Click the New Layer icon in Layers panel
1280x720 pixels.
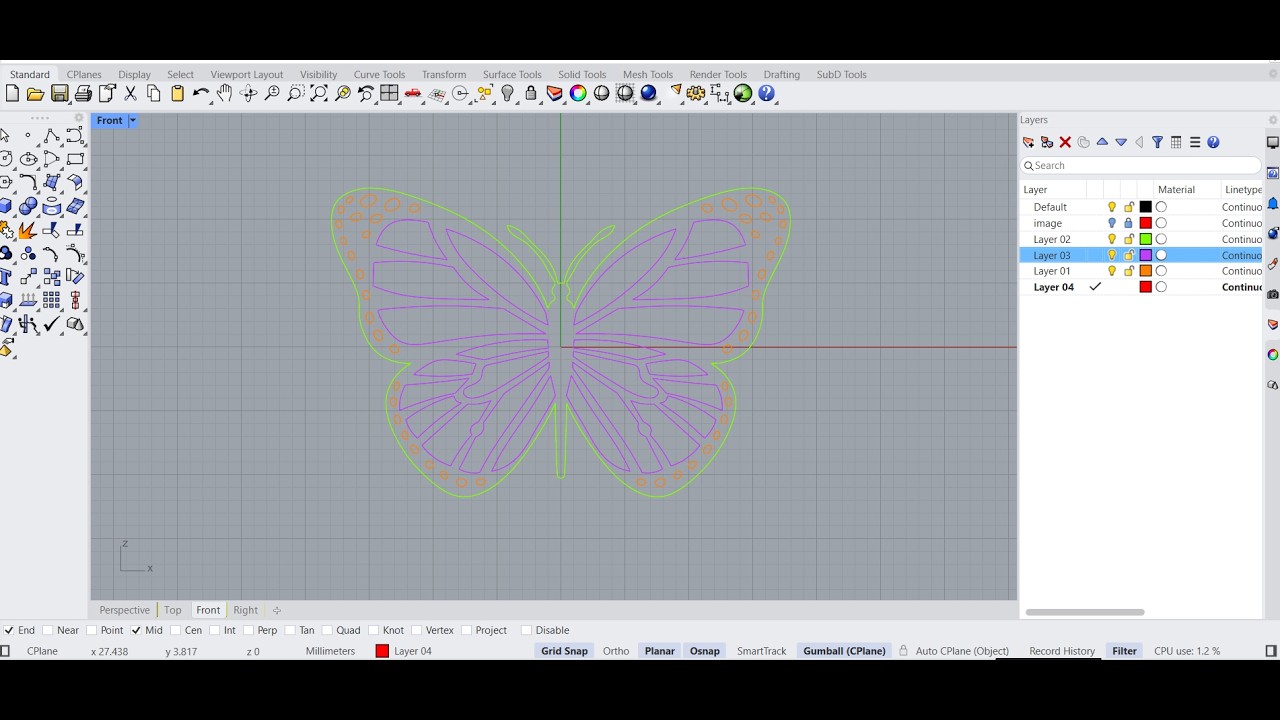tap(1028, 143)
